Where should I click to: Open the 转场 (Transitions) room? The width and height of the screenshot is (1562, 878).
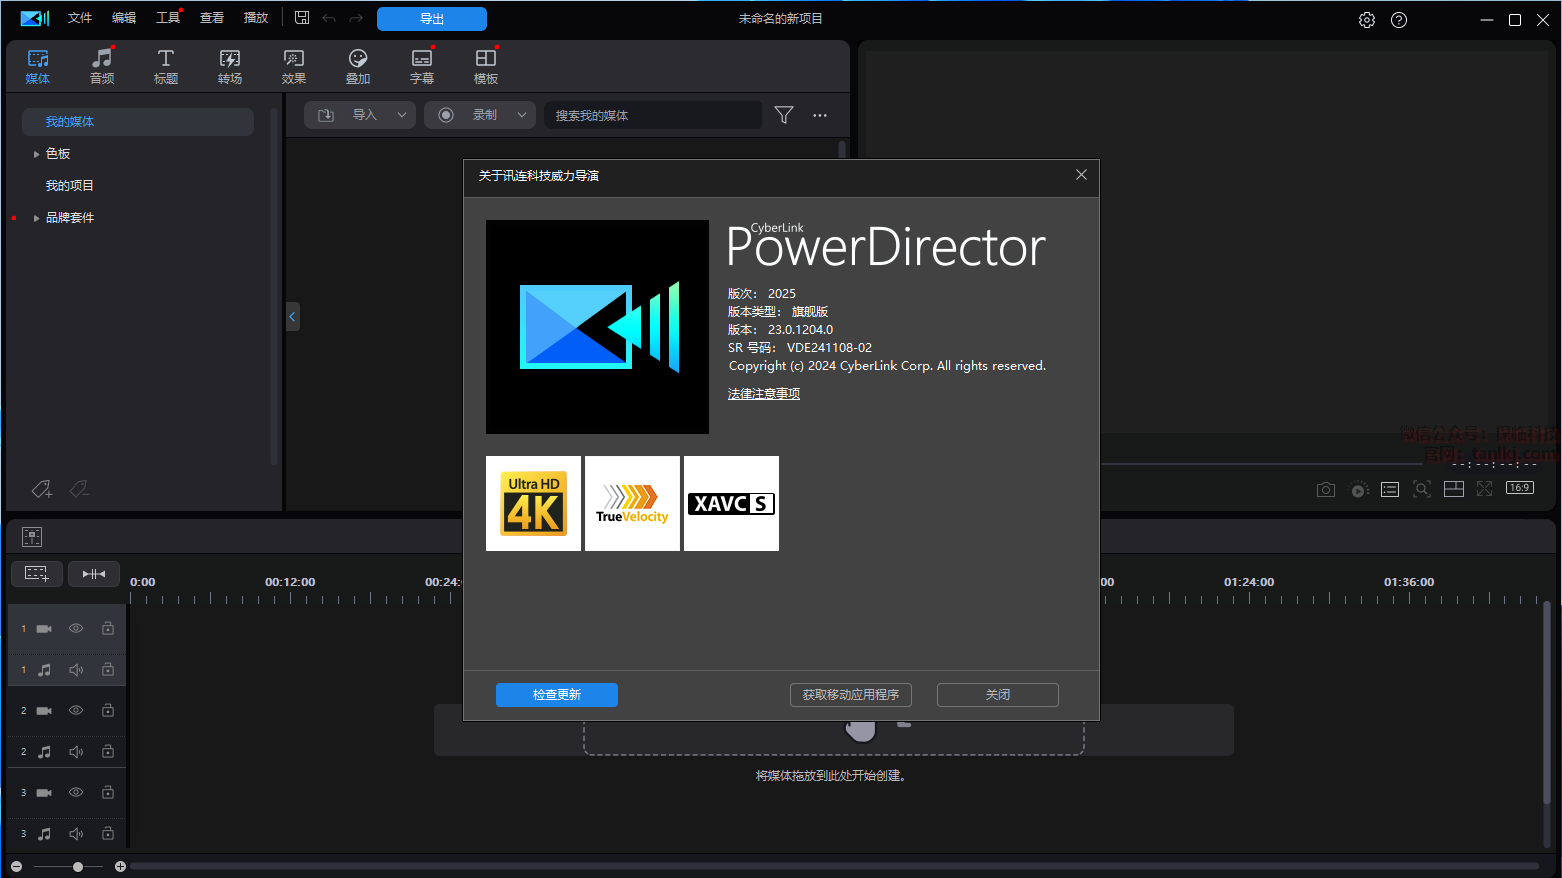pos(230,66)
